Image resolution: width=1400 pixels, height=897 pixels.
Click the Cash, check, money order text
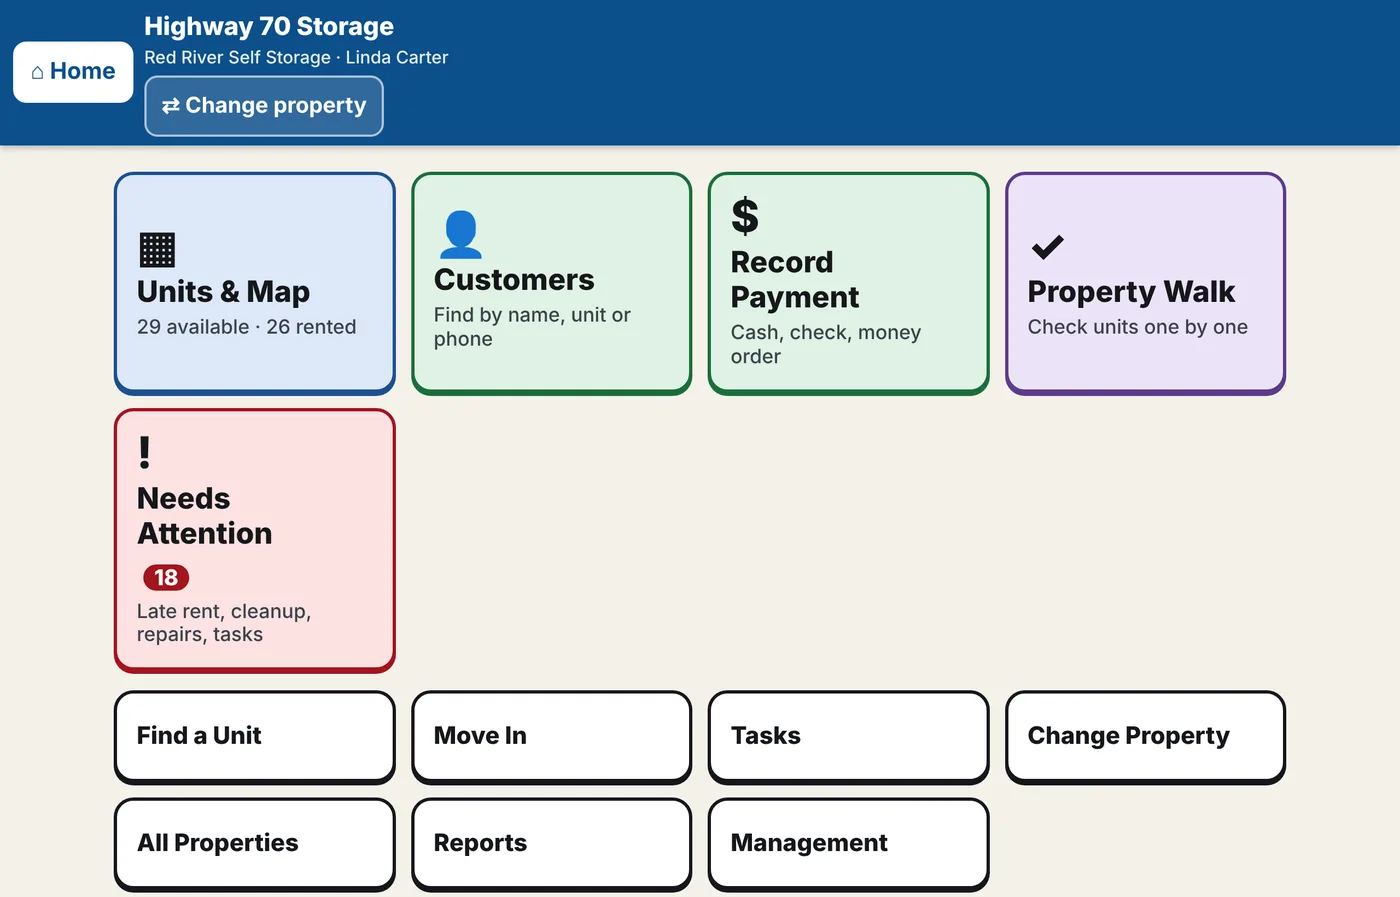(x=826, y=344)
